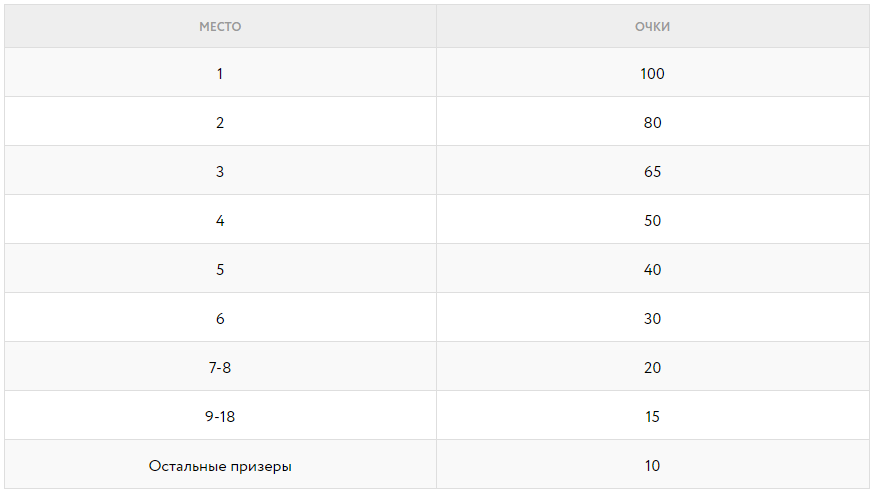This screenshot has height=493, width=874.
Task: Select the 9-18 place cell
Action: click(x=220, y=417)
